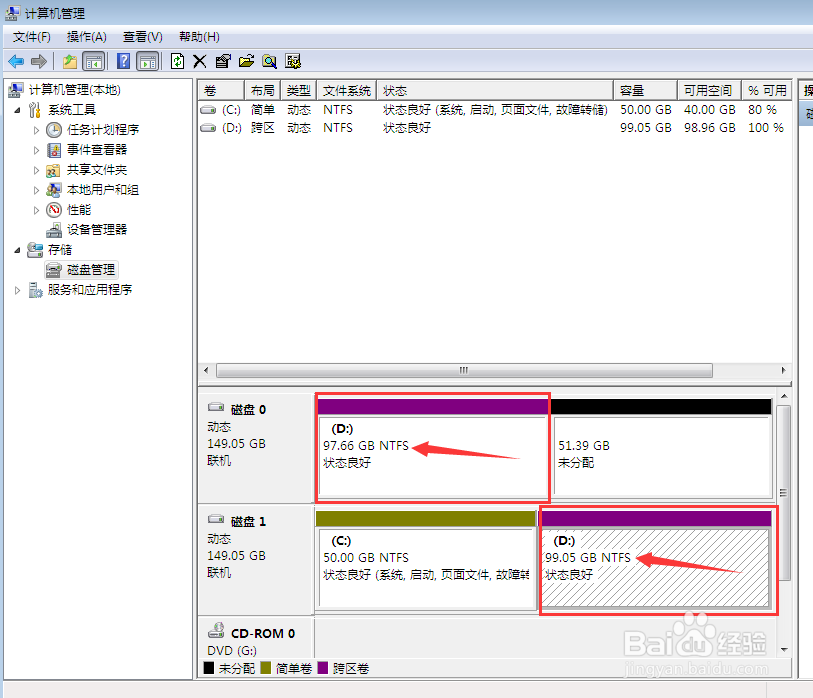Open the 查看(V) menu
The image size is (813, 698).
tap(143, 37)
